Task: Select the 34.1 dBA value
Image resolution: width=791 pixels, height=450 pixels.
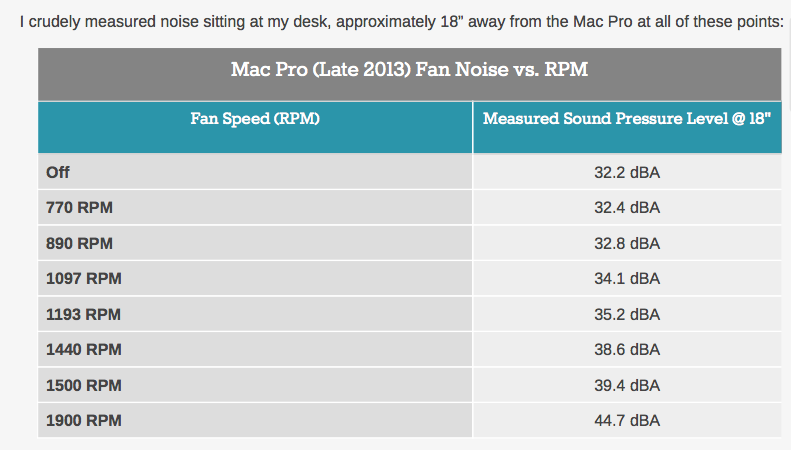Action: click(x=627, y=278)
